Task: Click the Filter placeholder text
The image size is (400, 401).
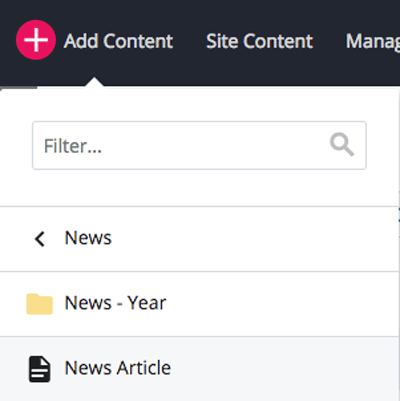Action: pyautogui.click(x=73, y=146)
